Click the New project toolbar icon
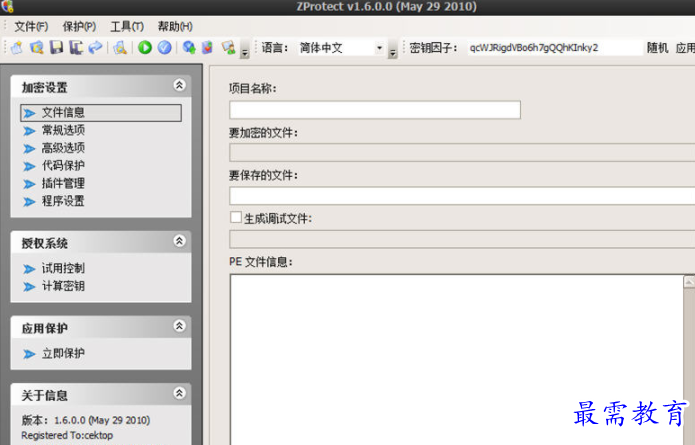 click(17, 47)
